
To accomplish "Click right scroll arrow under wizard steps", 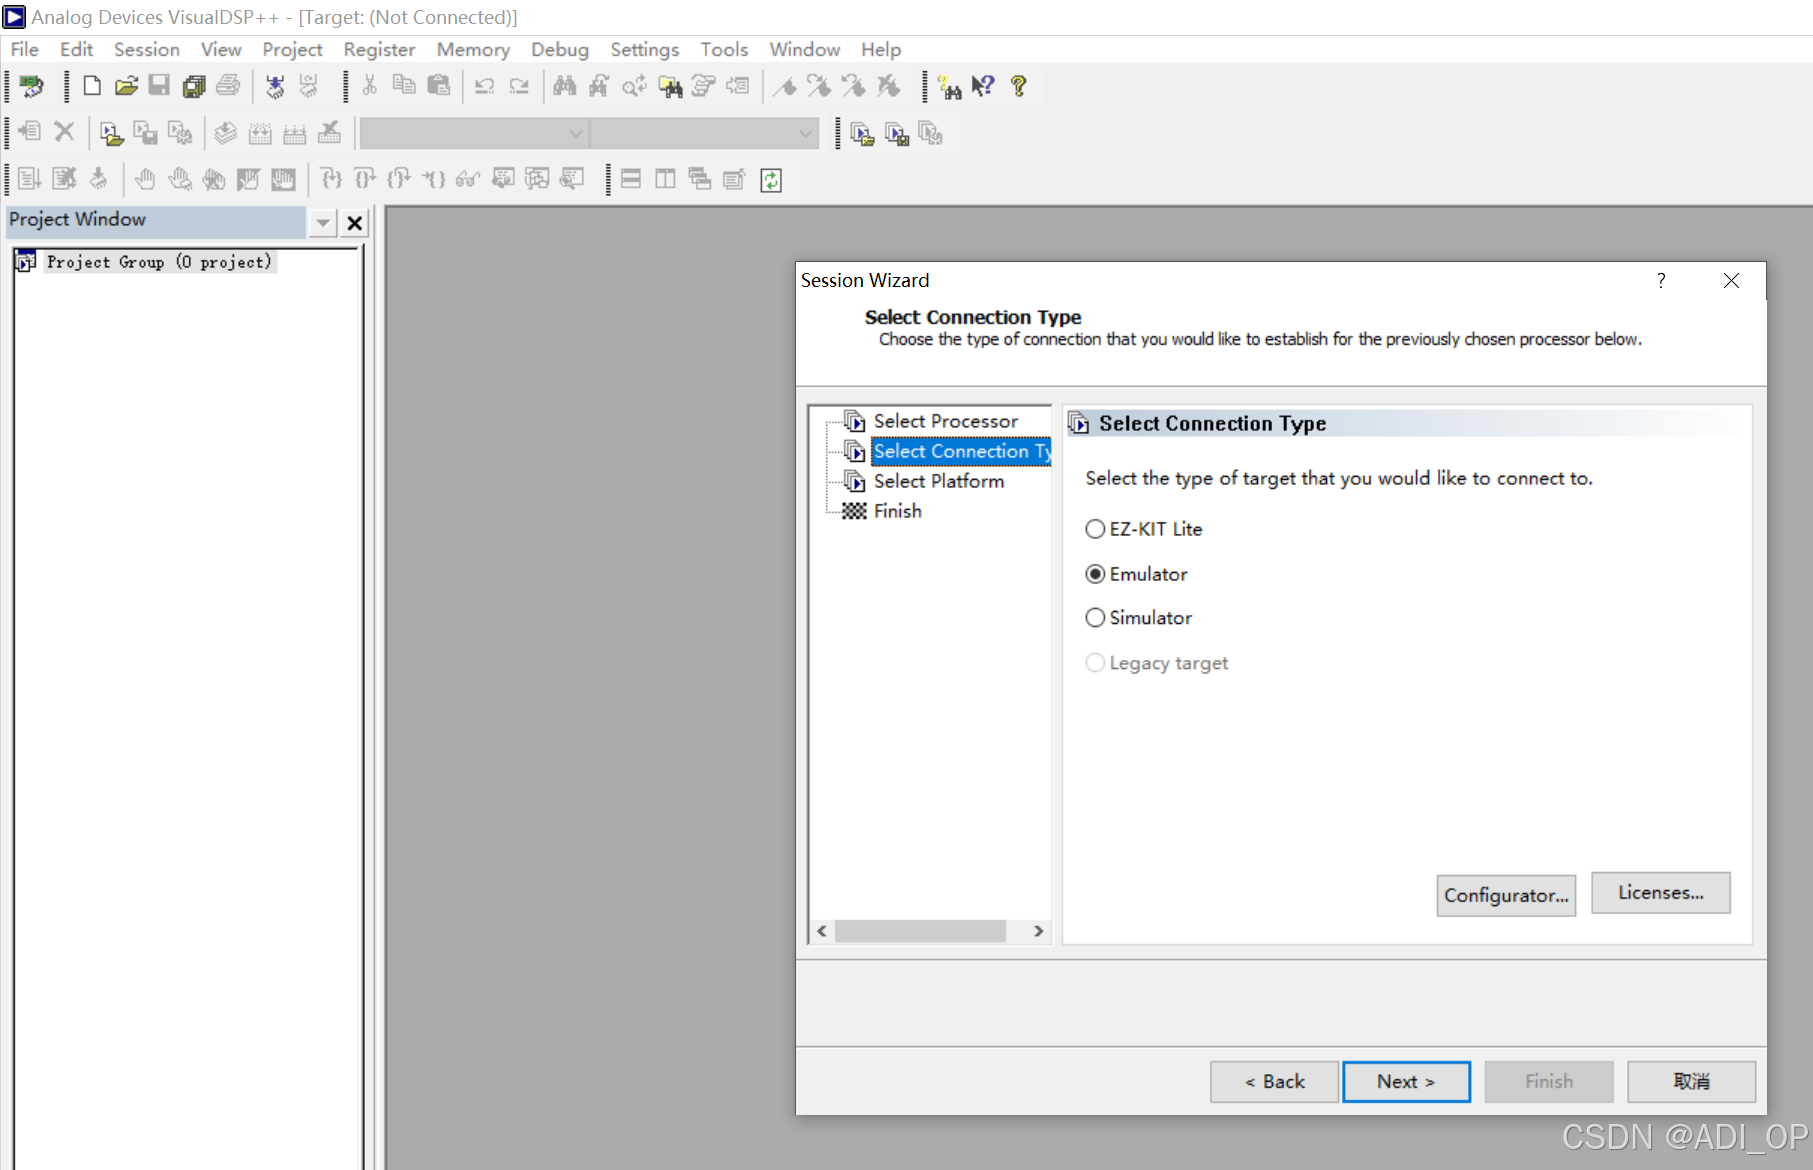I will coord(1039,931).
